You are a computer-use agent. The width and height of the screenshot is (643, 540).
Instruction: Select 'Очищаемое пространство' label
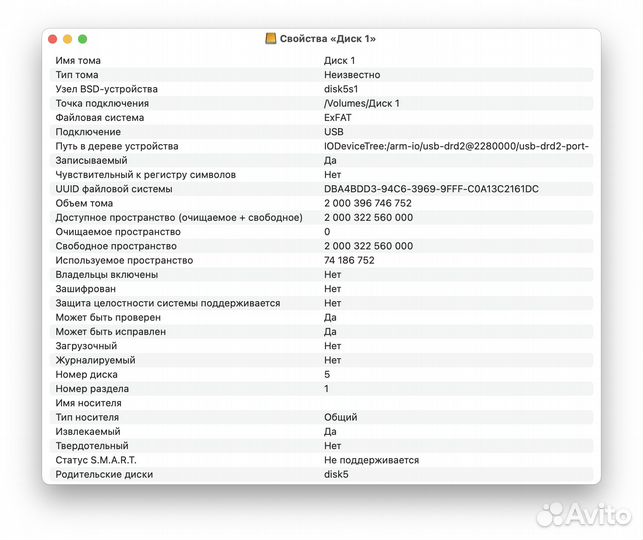coord(118,232)
